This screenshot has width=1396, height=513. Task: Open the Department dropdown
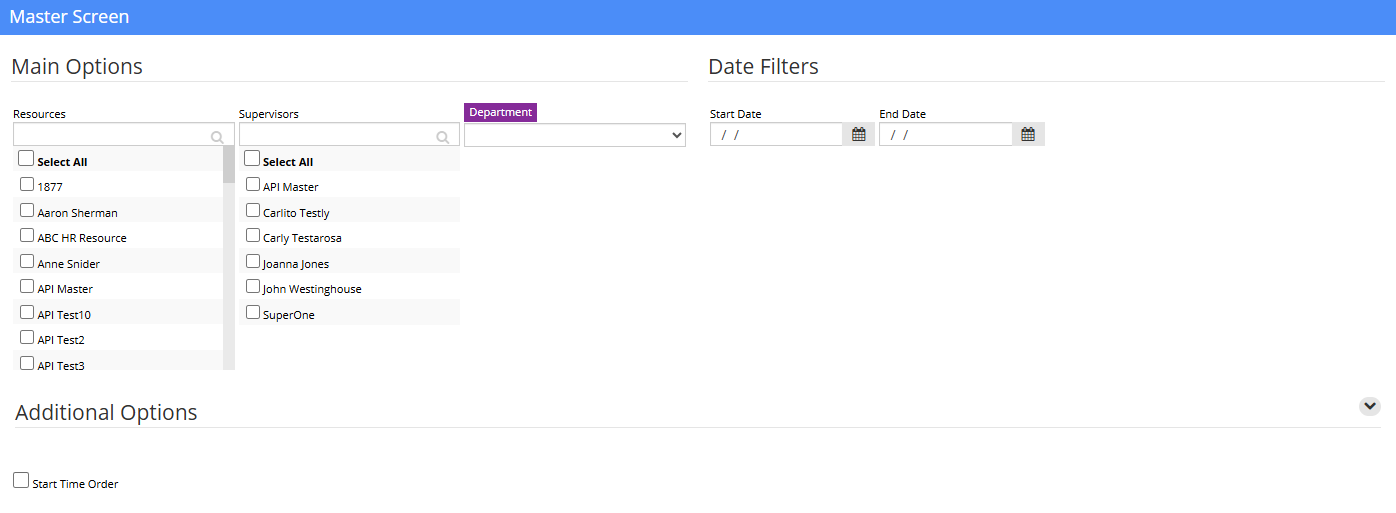point(575,135)
